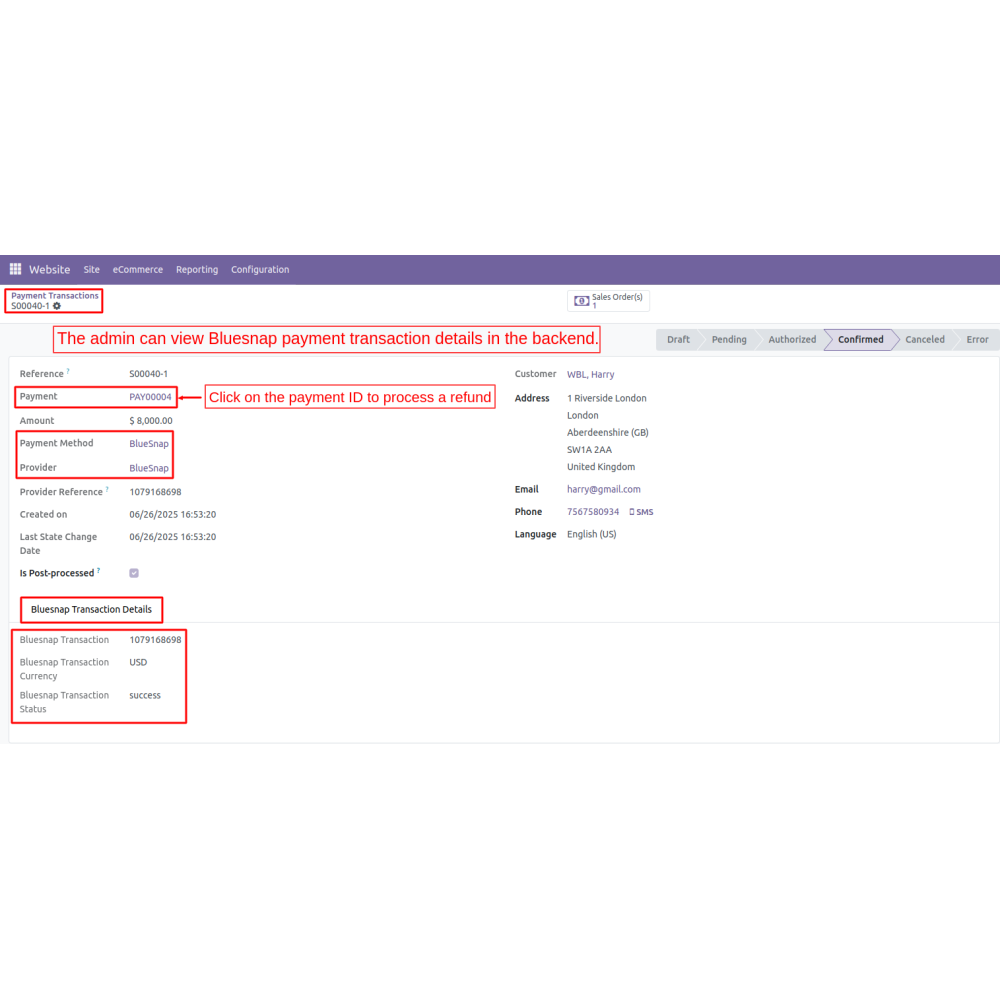Image resolution: width=1000 pixels, height=1000 pixels.
Task: Go back to Payment Transactions breadcrumb
Action: coord(55,296)
